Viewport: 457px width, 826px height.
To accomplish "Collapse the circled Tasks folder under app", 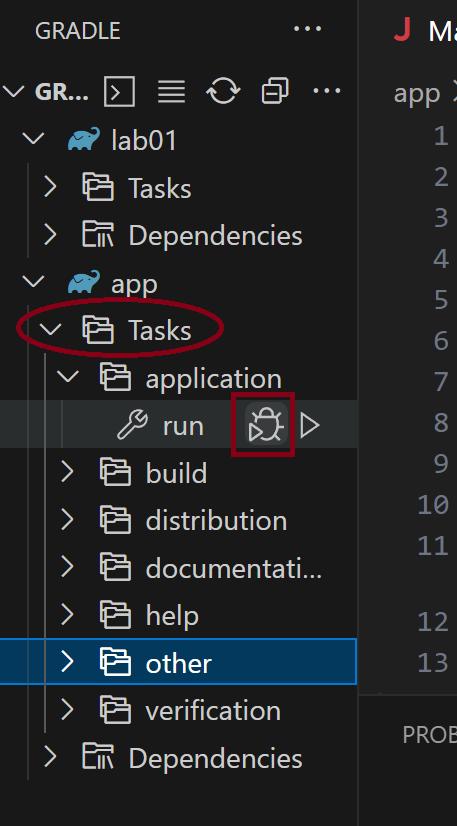I will (51, 330).
